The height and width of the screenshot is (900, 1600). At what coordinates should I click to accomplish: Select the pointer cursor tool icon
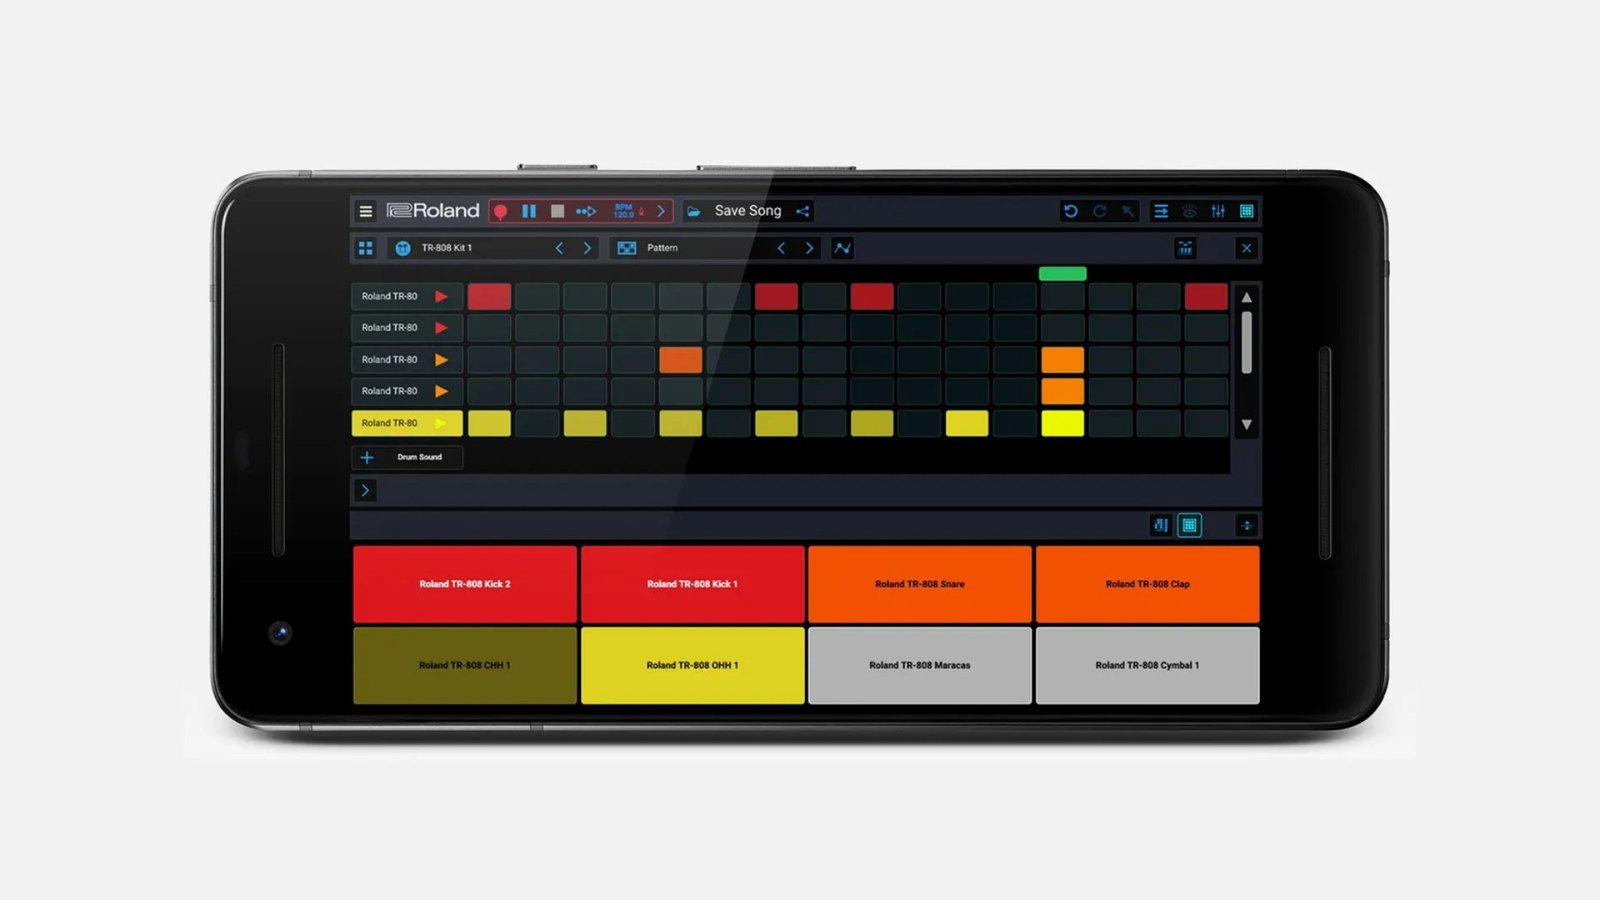pyautogui.click(x=1128, y=211)
